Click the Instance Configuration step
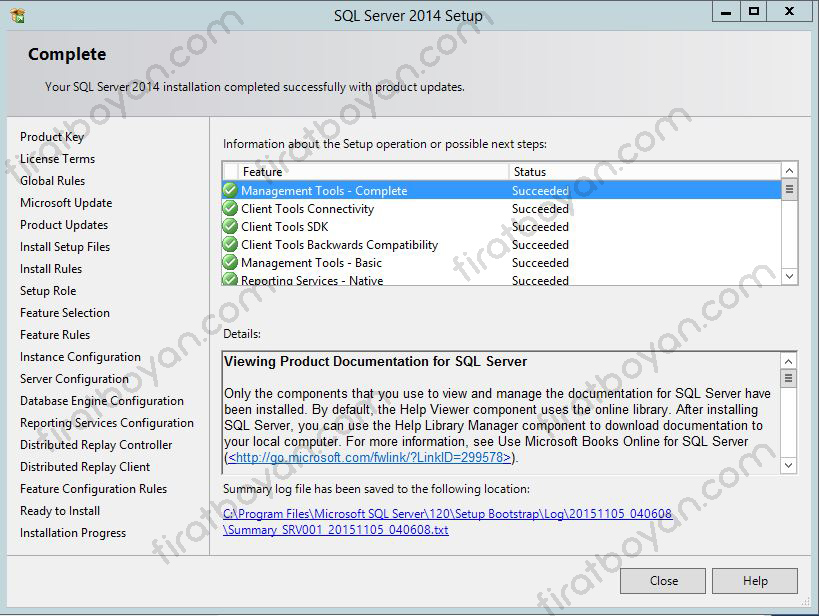Image resolution: width=819 pixels, height=616 pixels. [80, 357]
